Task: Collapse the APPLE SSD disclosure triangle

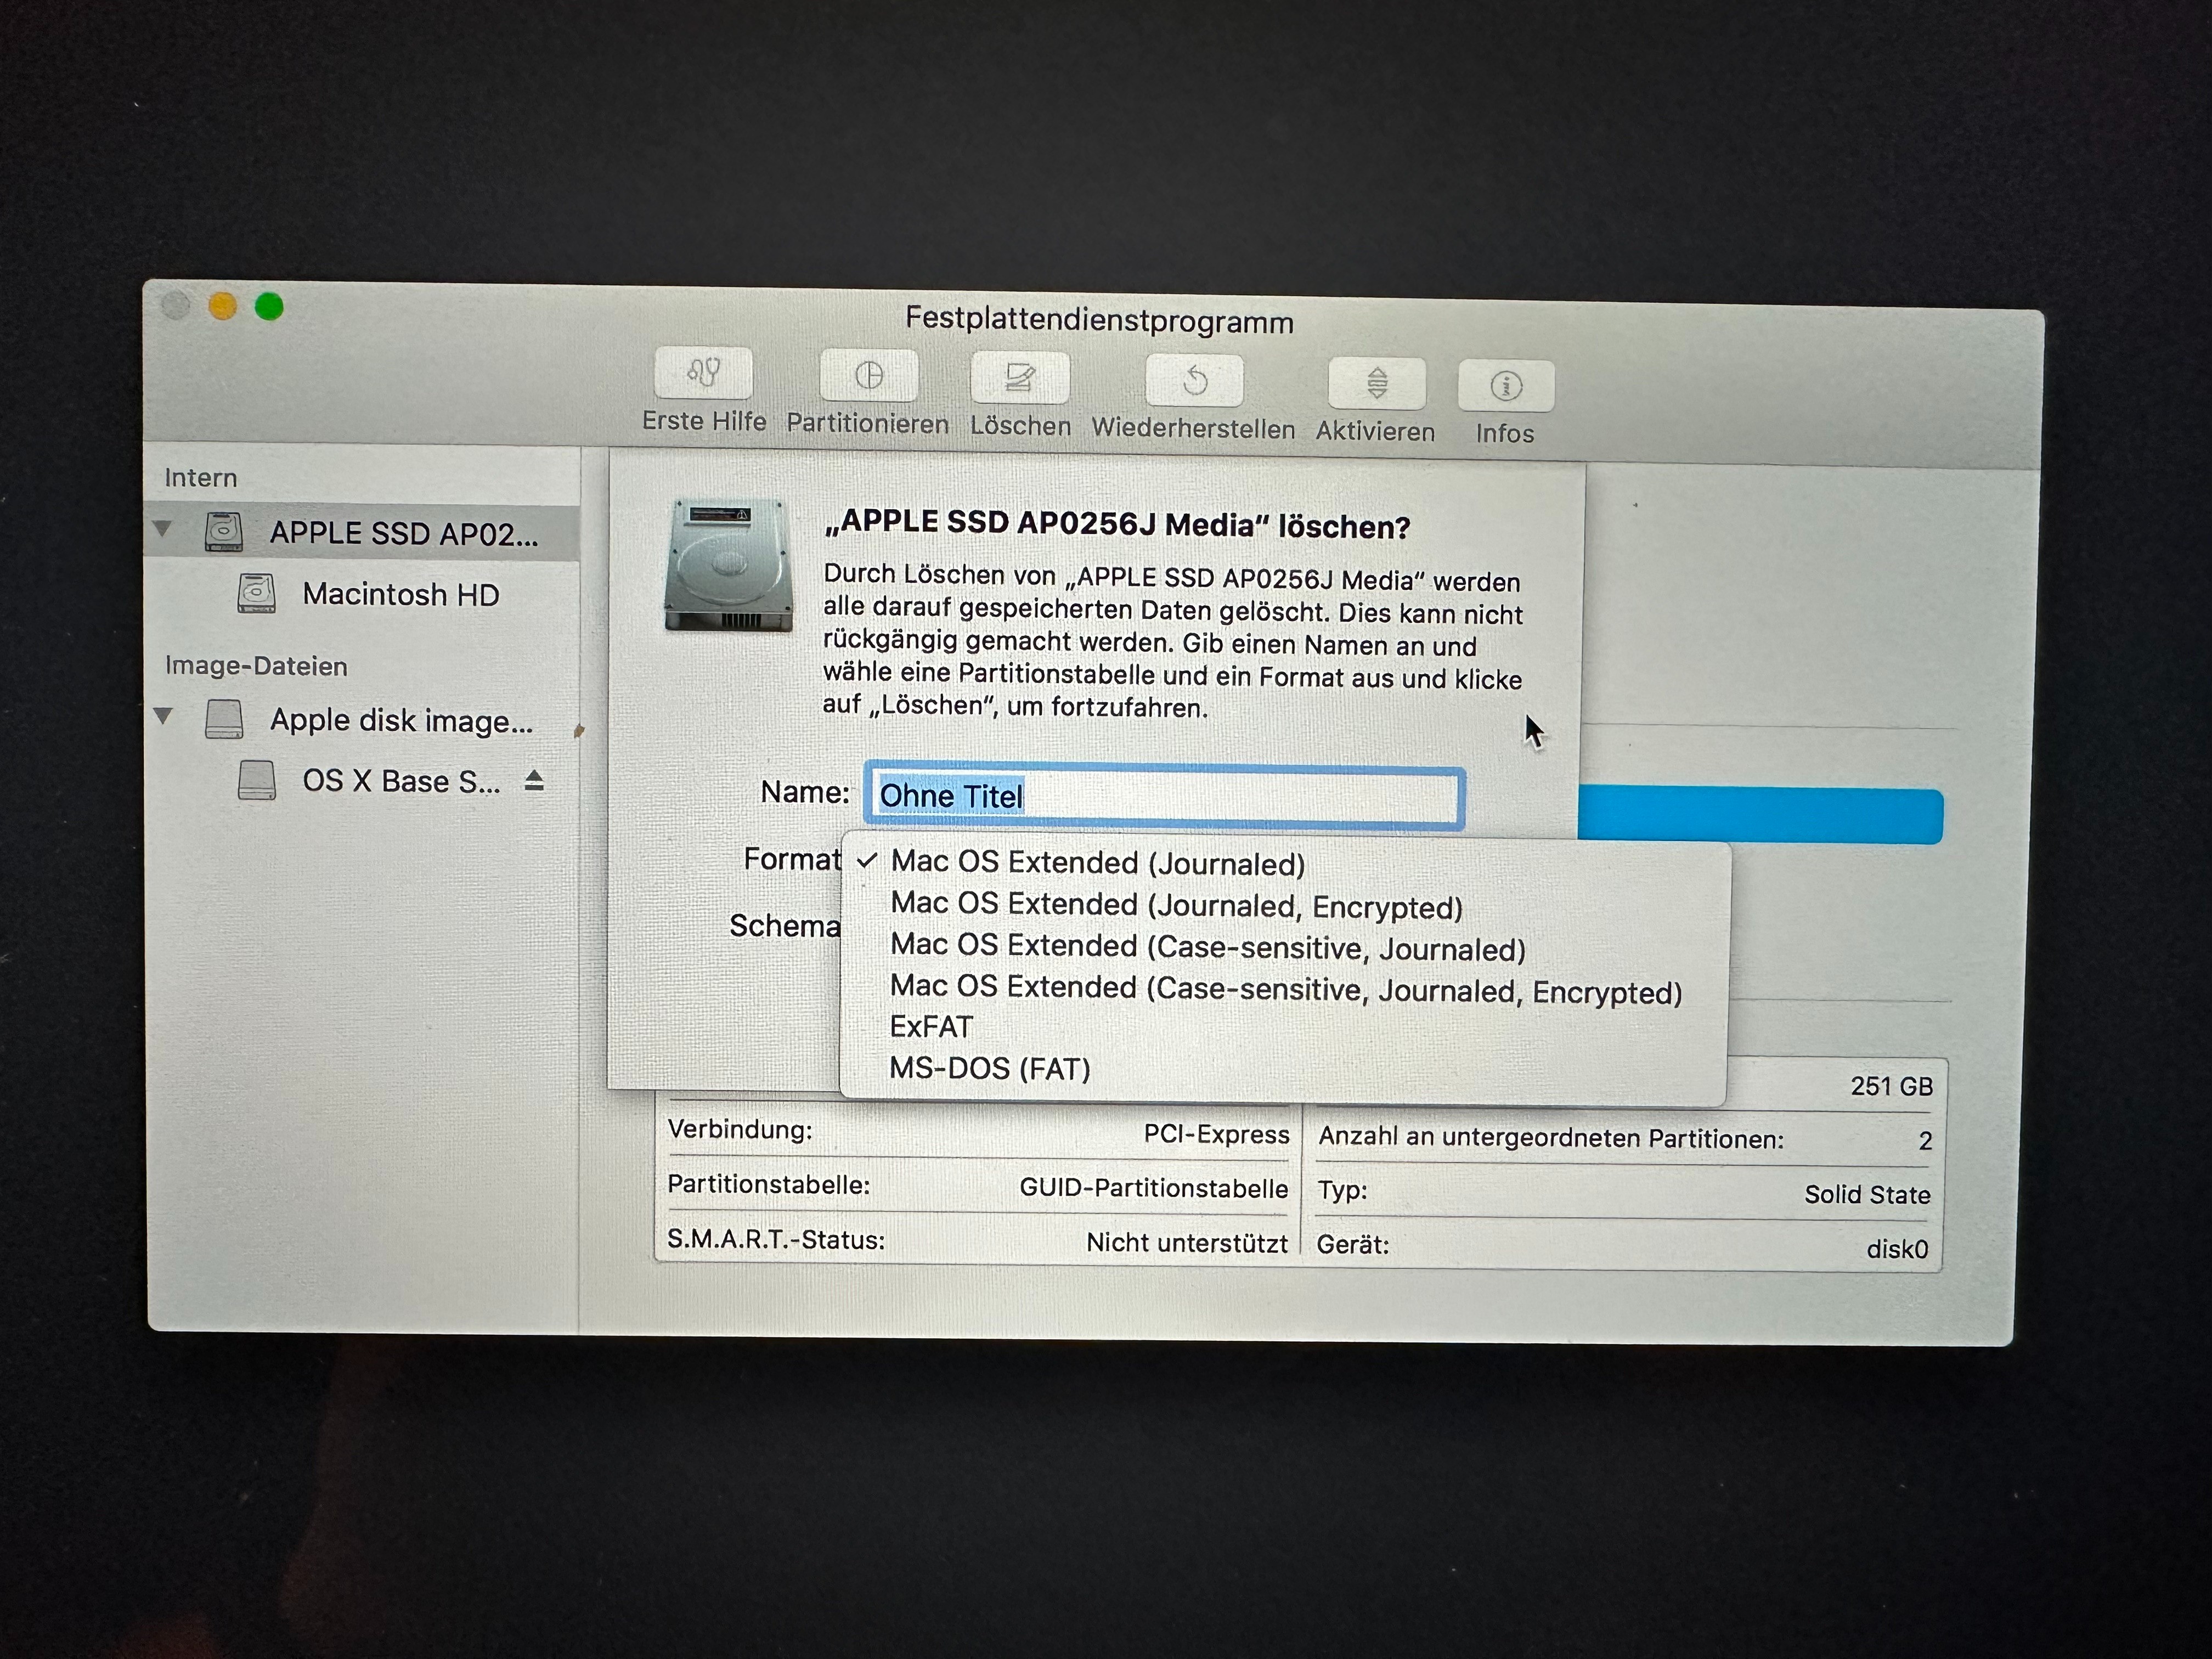Action: tap(163, 529)
